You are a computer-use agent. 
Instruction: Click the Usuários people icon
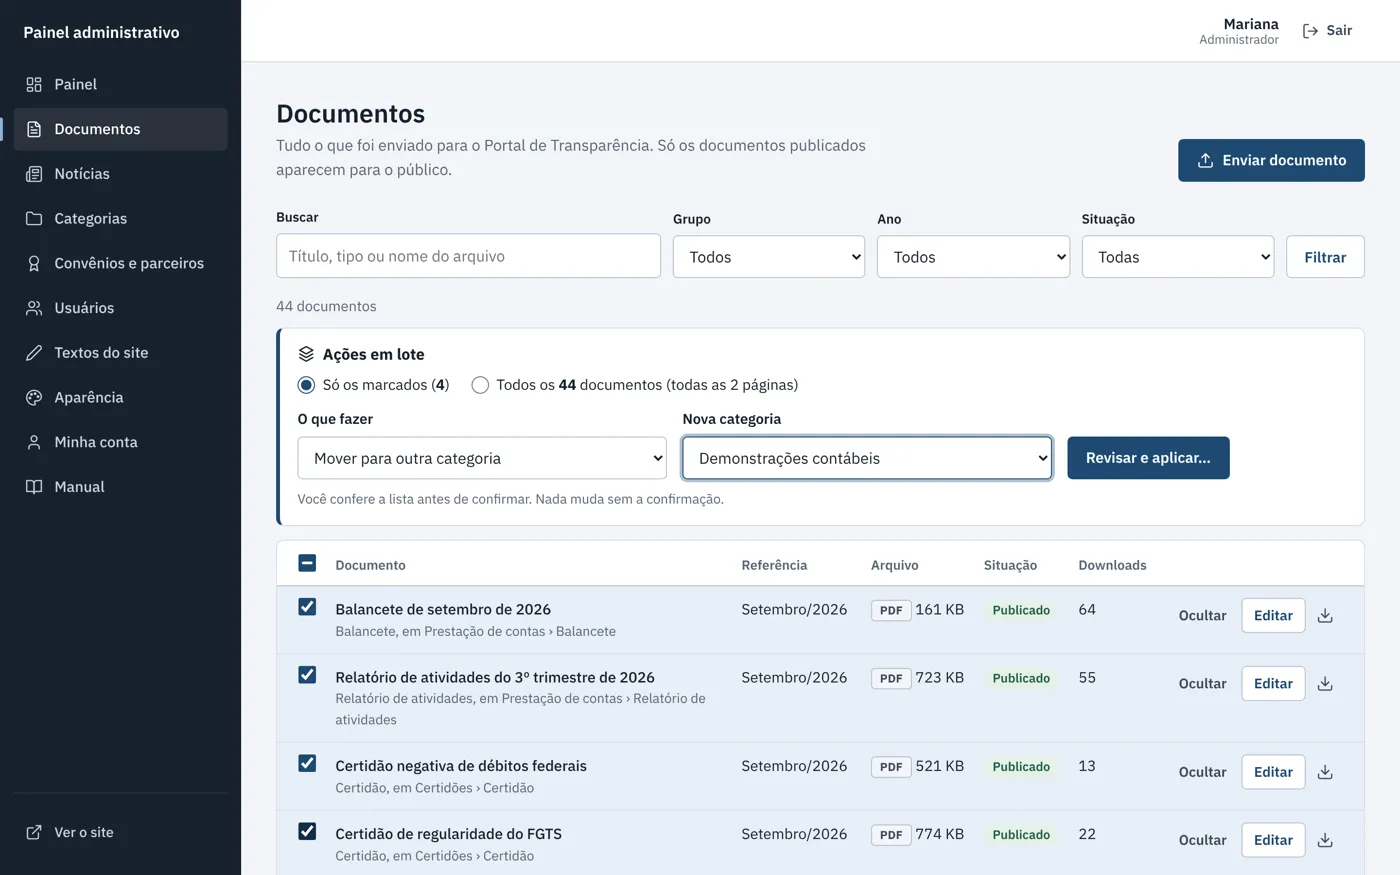pyautogui.click(x=34, y=308)
